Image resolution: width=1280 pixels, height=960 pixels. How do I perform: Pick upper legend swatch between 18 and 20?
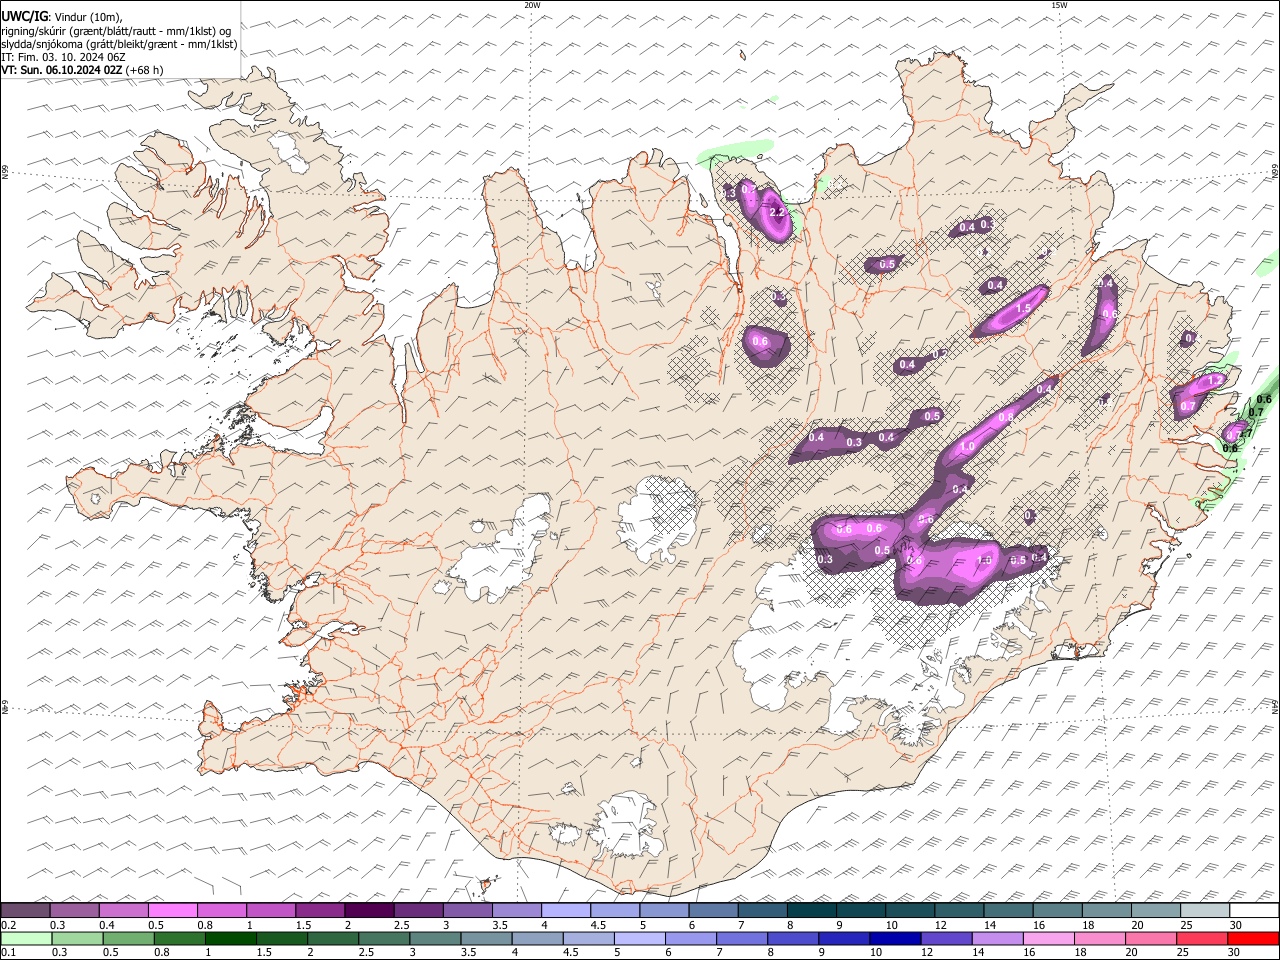1106,910
